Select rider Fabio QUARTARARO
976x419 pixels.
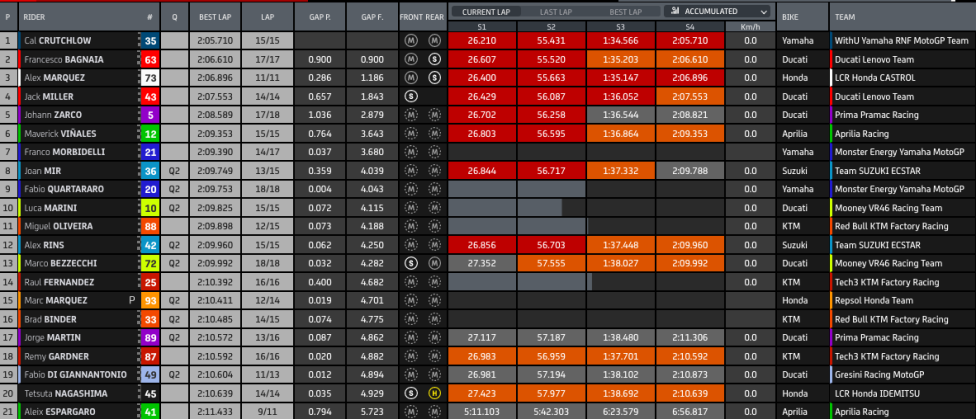(63, 189)
